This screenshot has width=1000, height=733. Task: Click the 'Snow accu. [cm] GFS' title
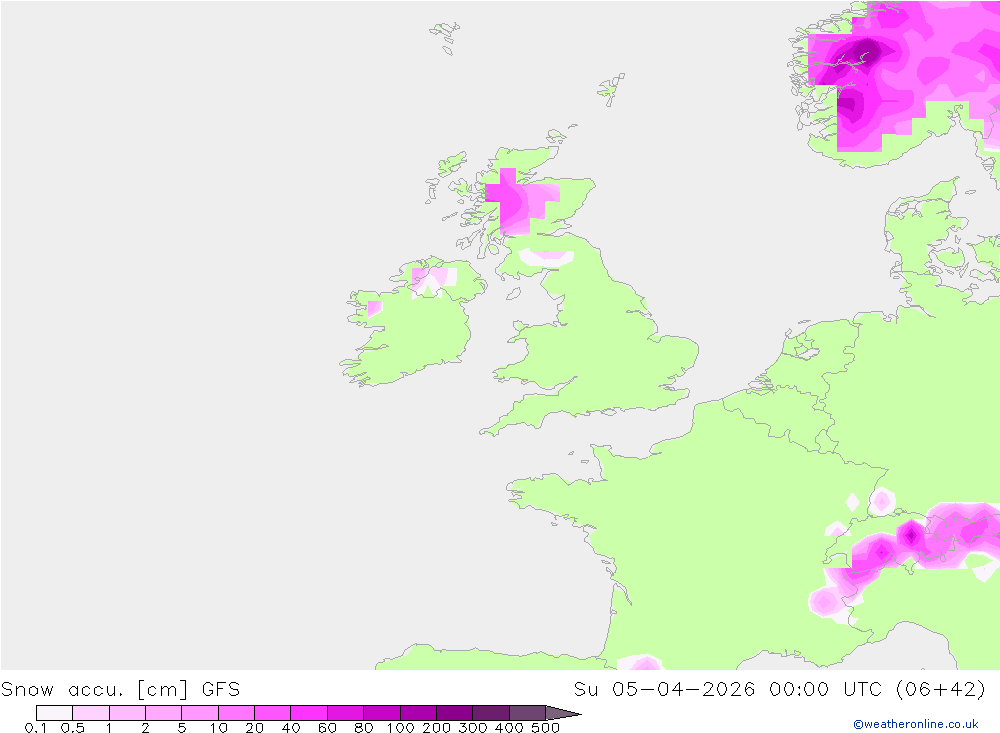coord(121,690)
